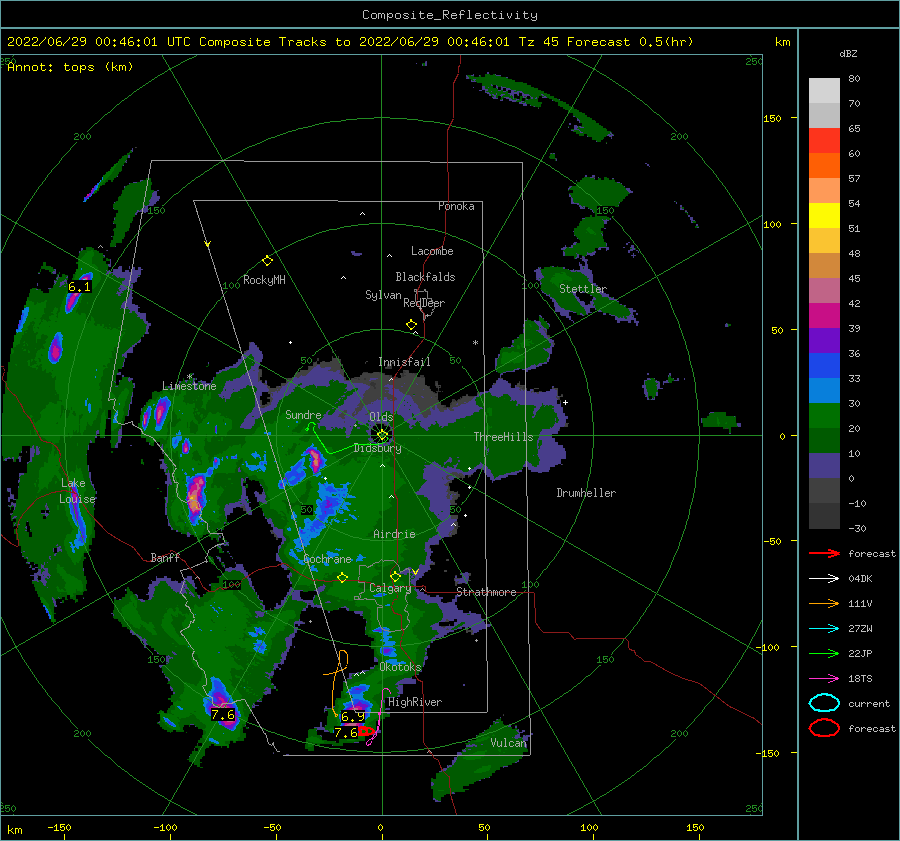This screenshot has height=841, width=900.
Task: Click the cyan 27ZW arrow legend icon
Action: (825, 628)
